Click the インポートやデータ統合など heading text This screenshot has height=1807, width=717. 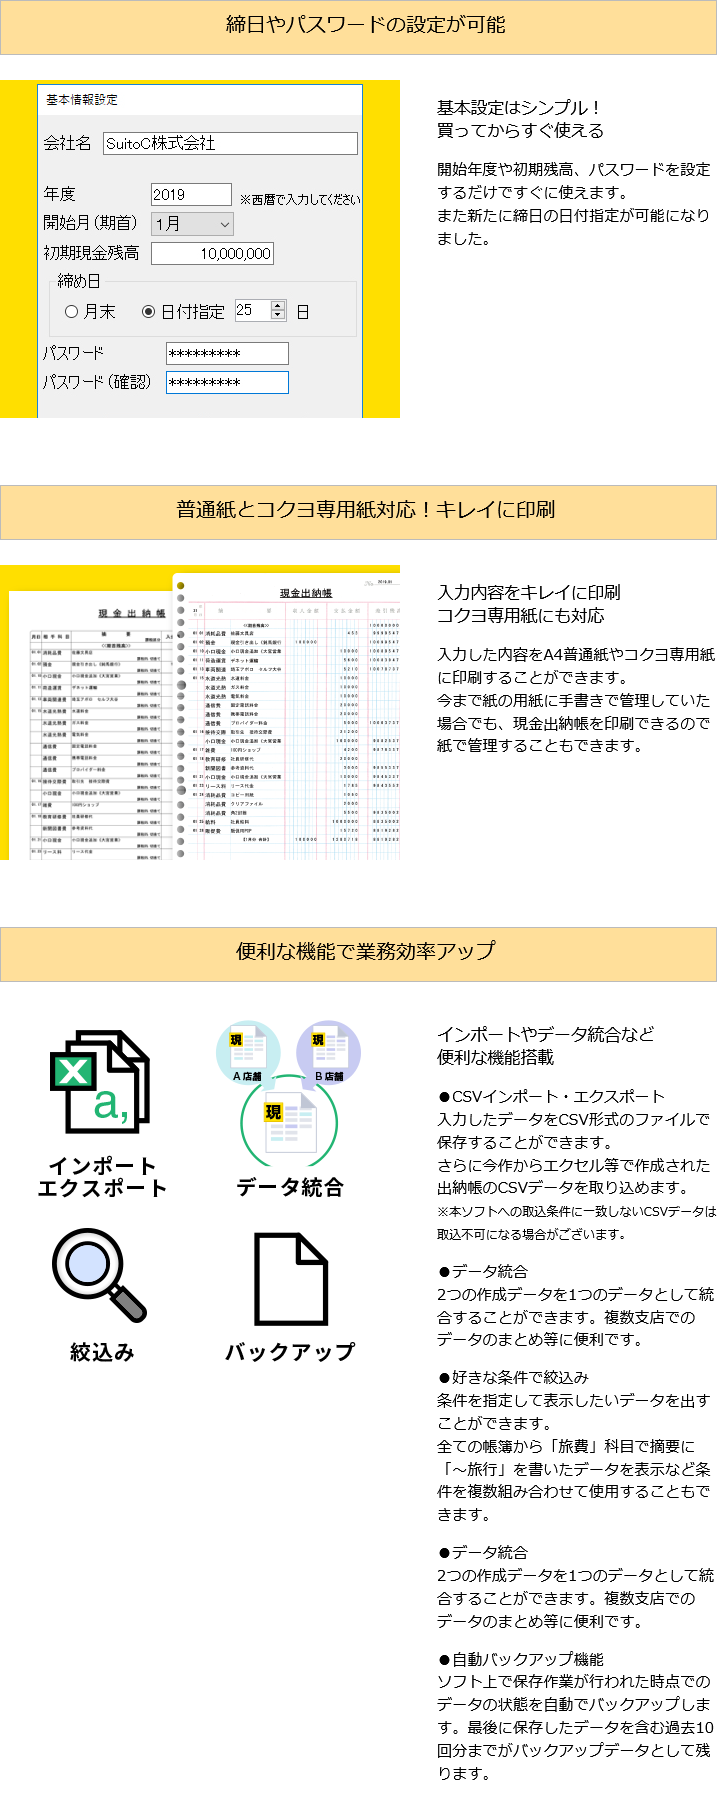546,1034
